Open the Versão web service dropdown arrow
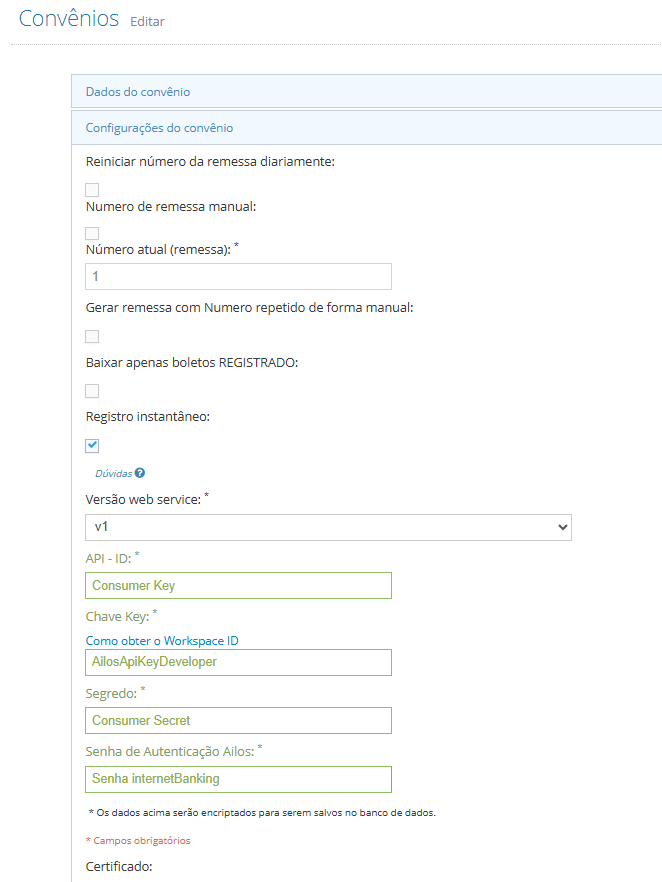This screenshot has width=662, height=882. click(562, 527)
